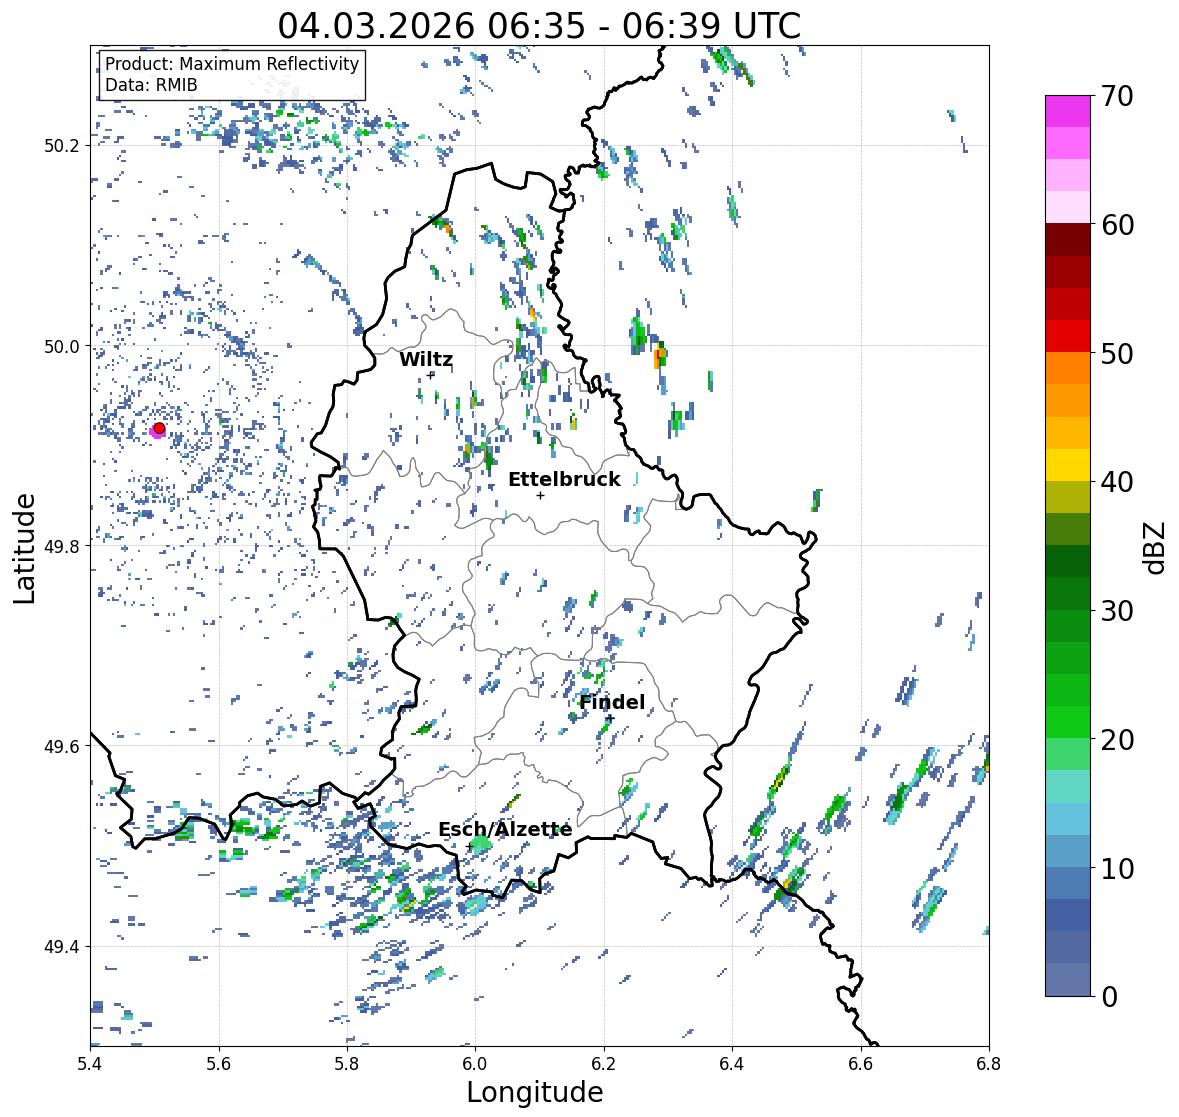Click longitude tick label 6.6

tap(861, 1064)
